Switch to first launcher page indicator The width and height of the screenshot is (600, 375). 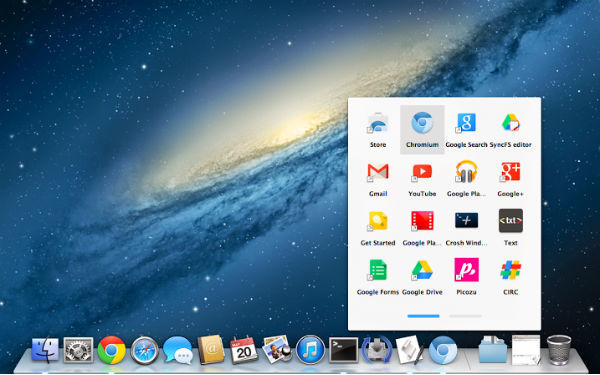click(423, 316)
